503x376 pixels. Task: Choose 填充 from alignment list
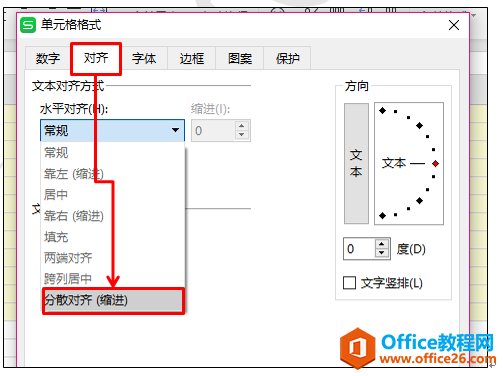pos(113,237)
